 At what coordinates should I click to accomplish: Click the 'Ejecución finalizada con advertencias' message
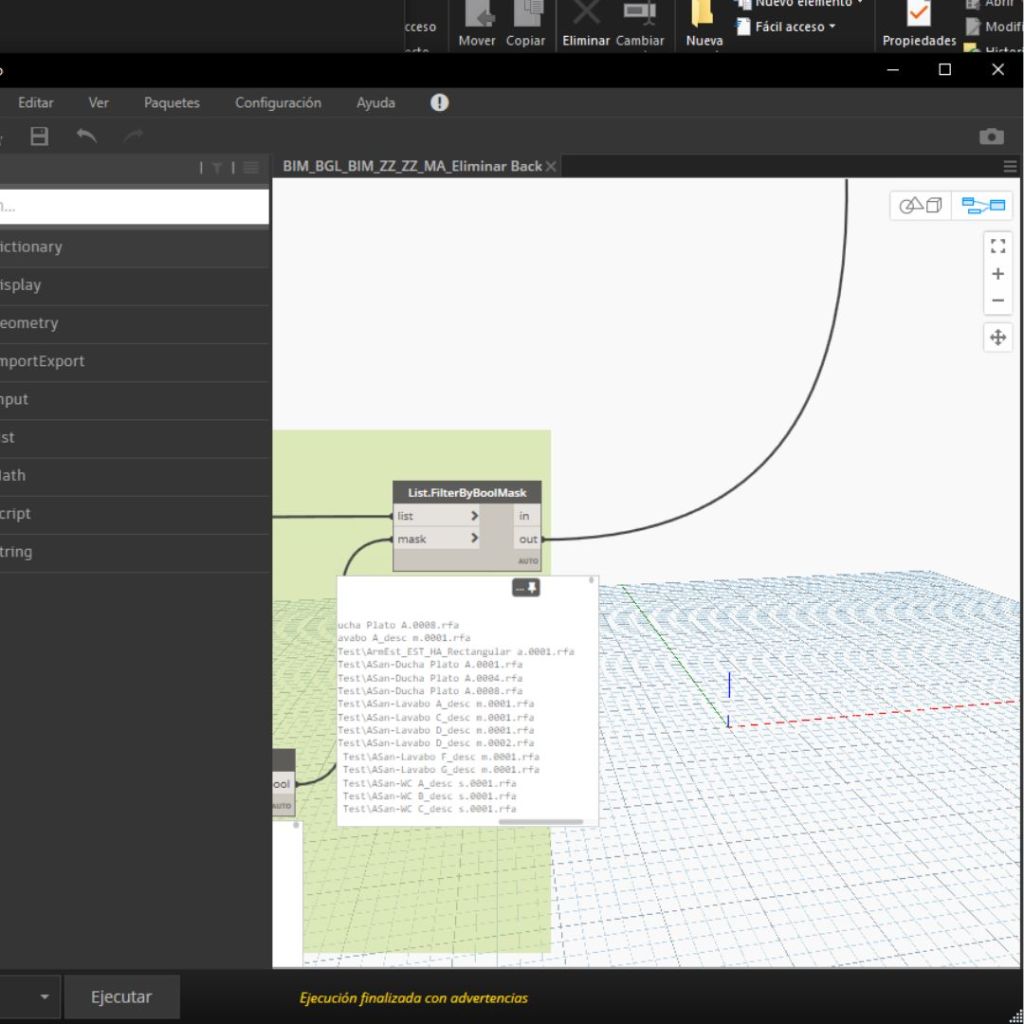click(x=413, y=998)
